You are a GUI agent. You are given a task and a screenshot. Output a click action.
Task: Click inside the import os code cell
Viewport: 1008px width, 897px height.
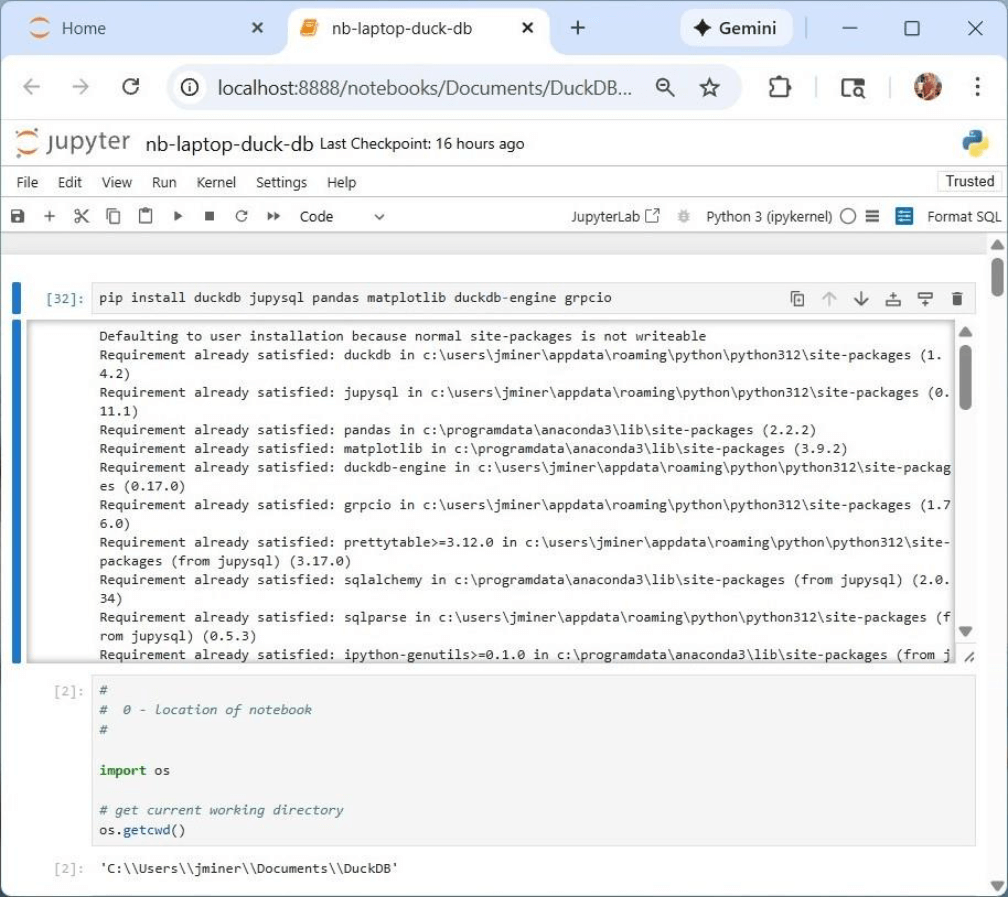click(x=534, y=760)
